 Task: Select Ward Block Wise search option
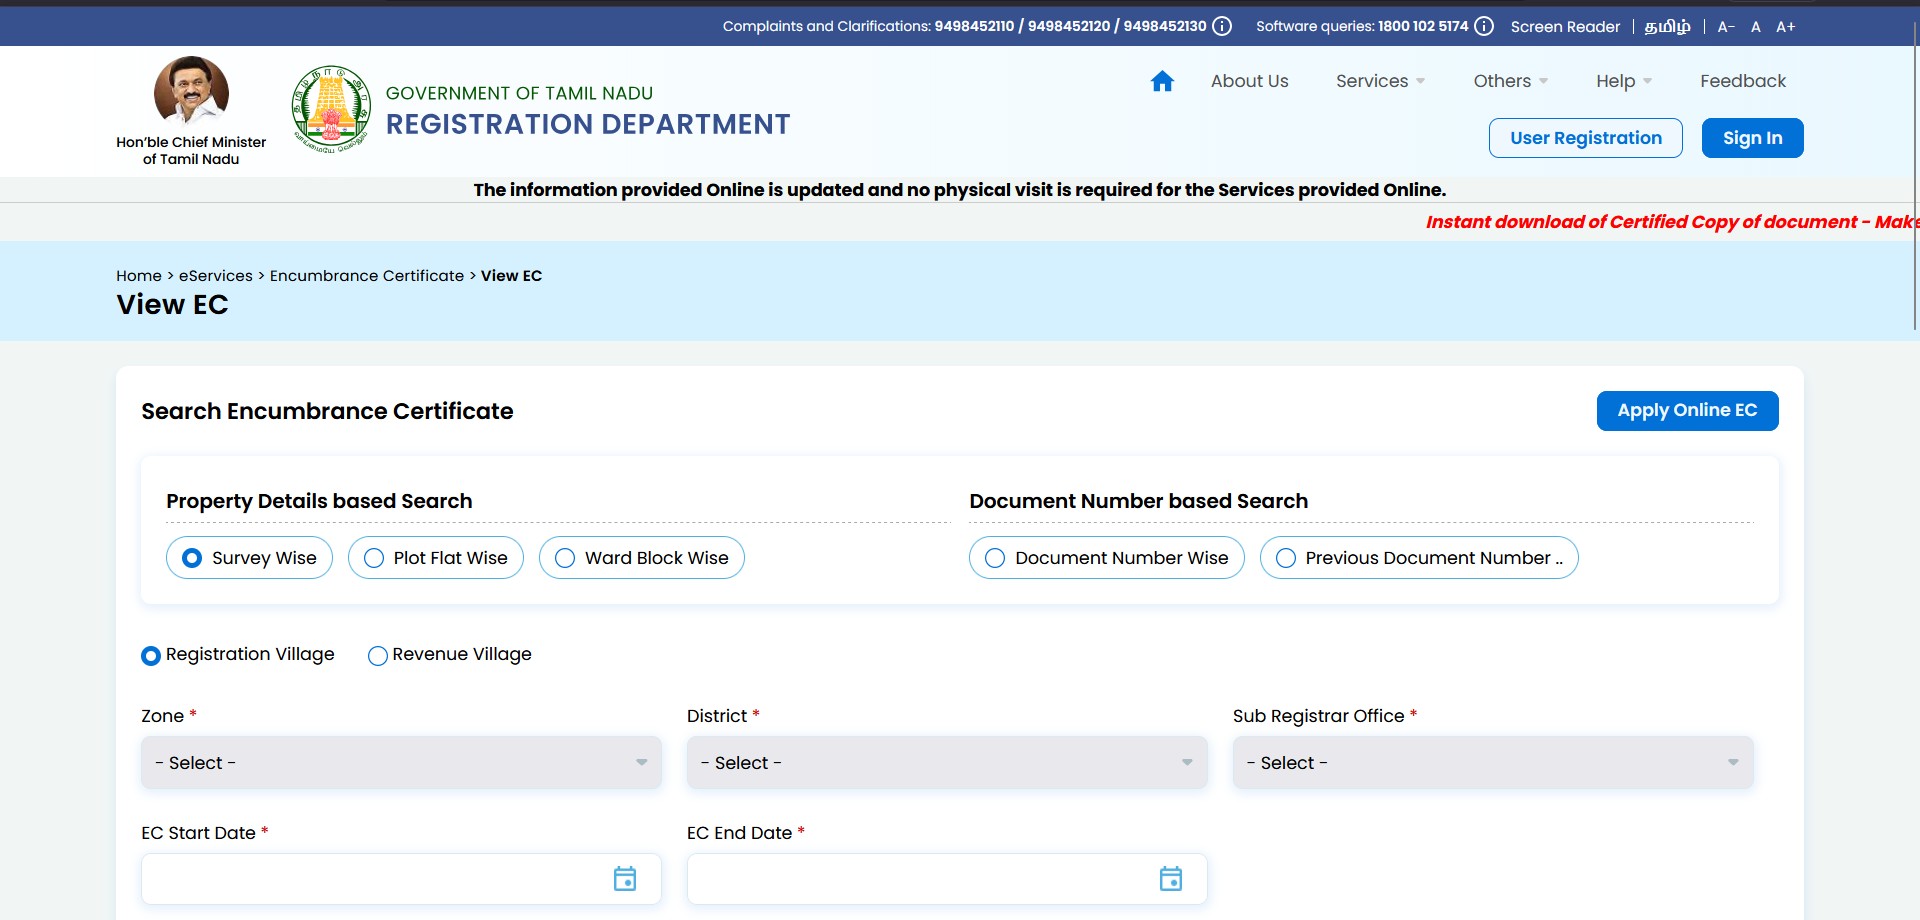[642, 558]
